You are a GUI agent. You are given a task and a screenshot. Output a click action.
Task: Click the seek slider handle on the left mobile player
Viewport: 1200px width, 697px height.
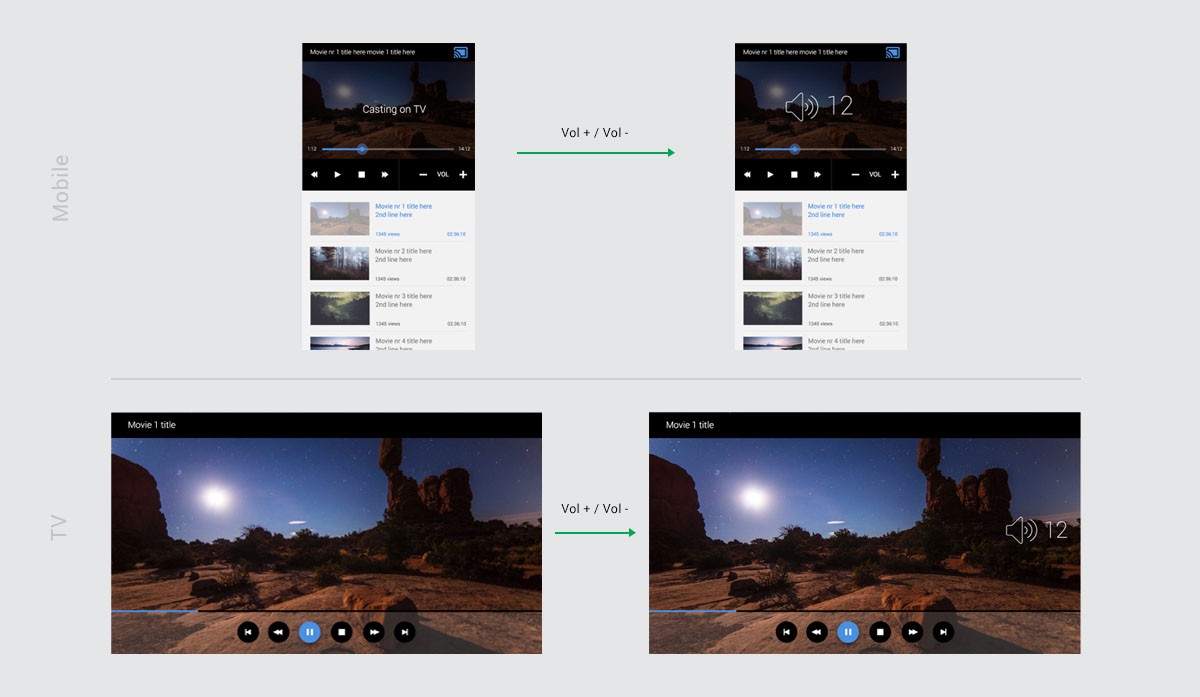click(x=362, y=149)
